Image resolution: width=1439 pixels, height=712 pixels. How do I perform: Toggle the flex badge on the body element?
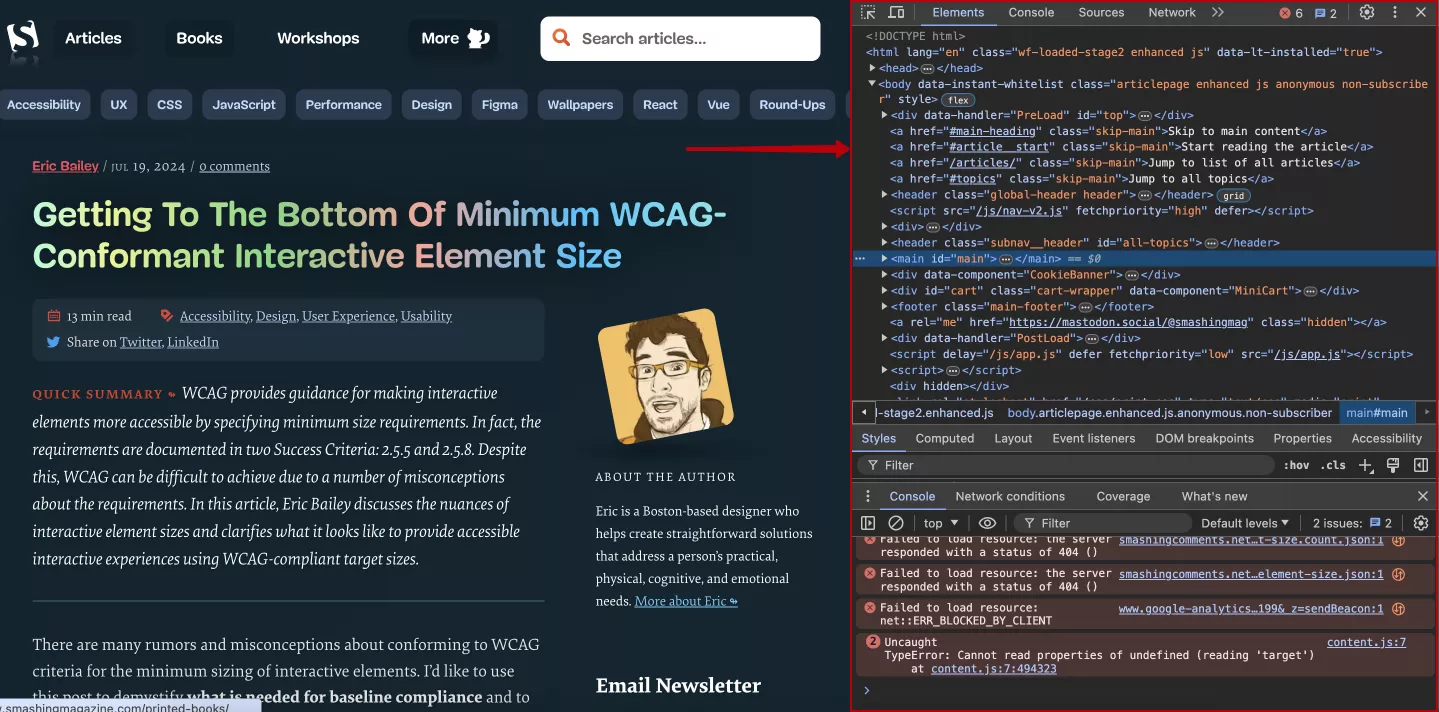tap(959, 100)
